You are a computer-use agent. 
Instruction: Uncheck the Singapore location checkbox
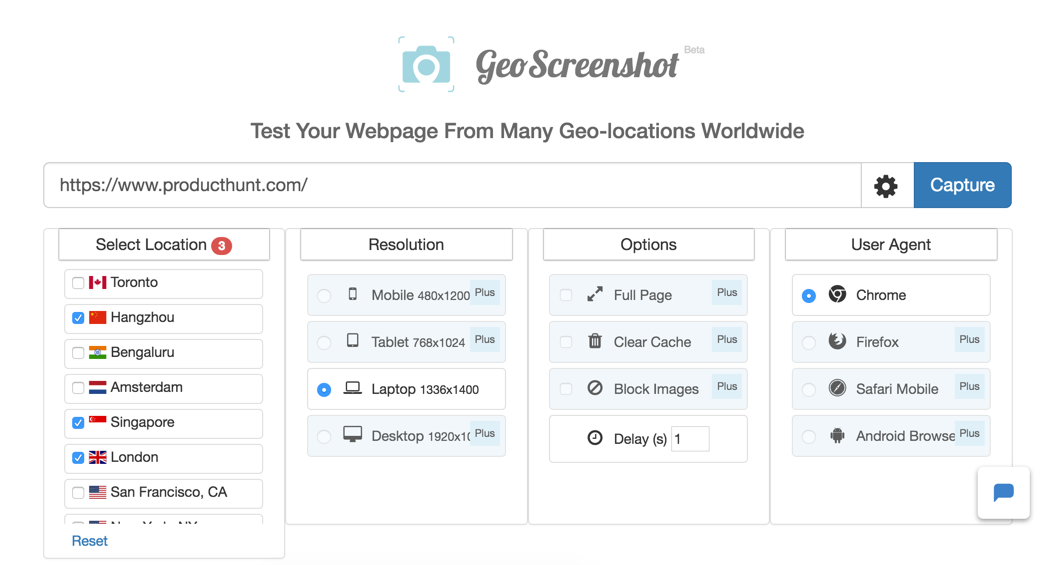pos(78,423)
